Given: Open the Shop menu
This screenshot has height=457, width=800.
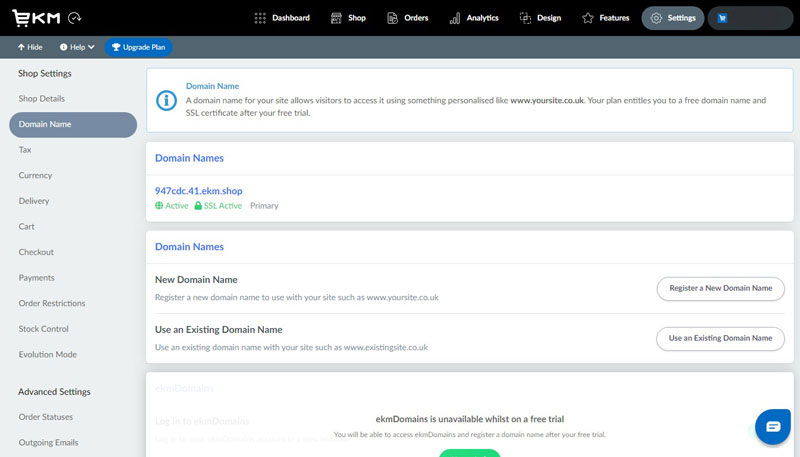Looking at the screenshot, I should coord(348,18).
